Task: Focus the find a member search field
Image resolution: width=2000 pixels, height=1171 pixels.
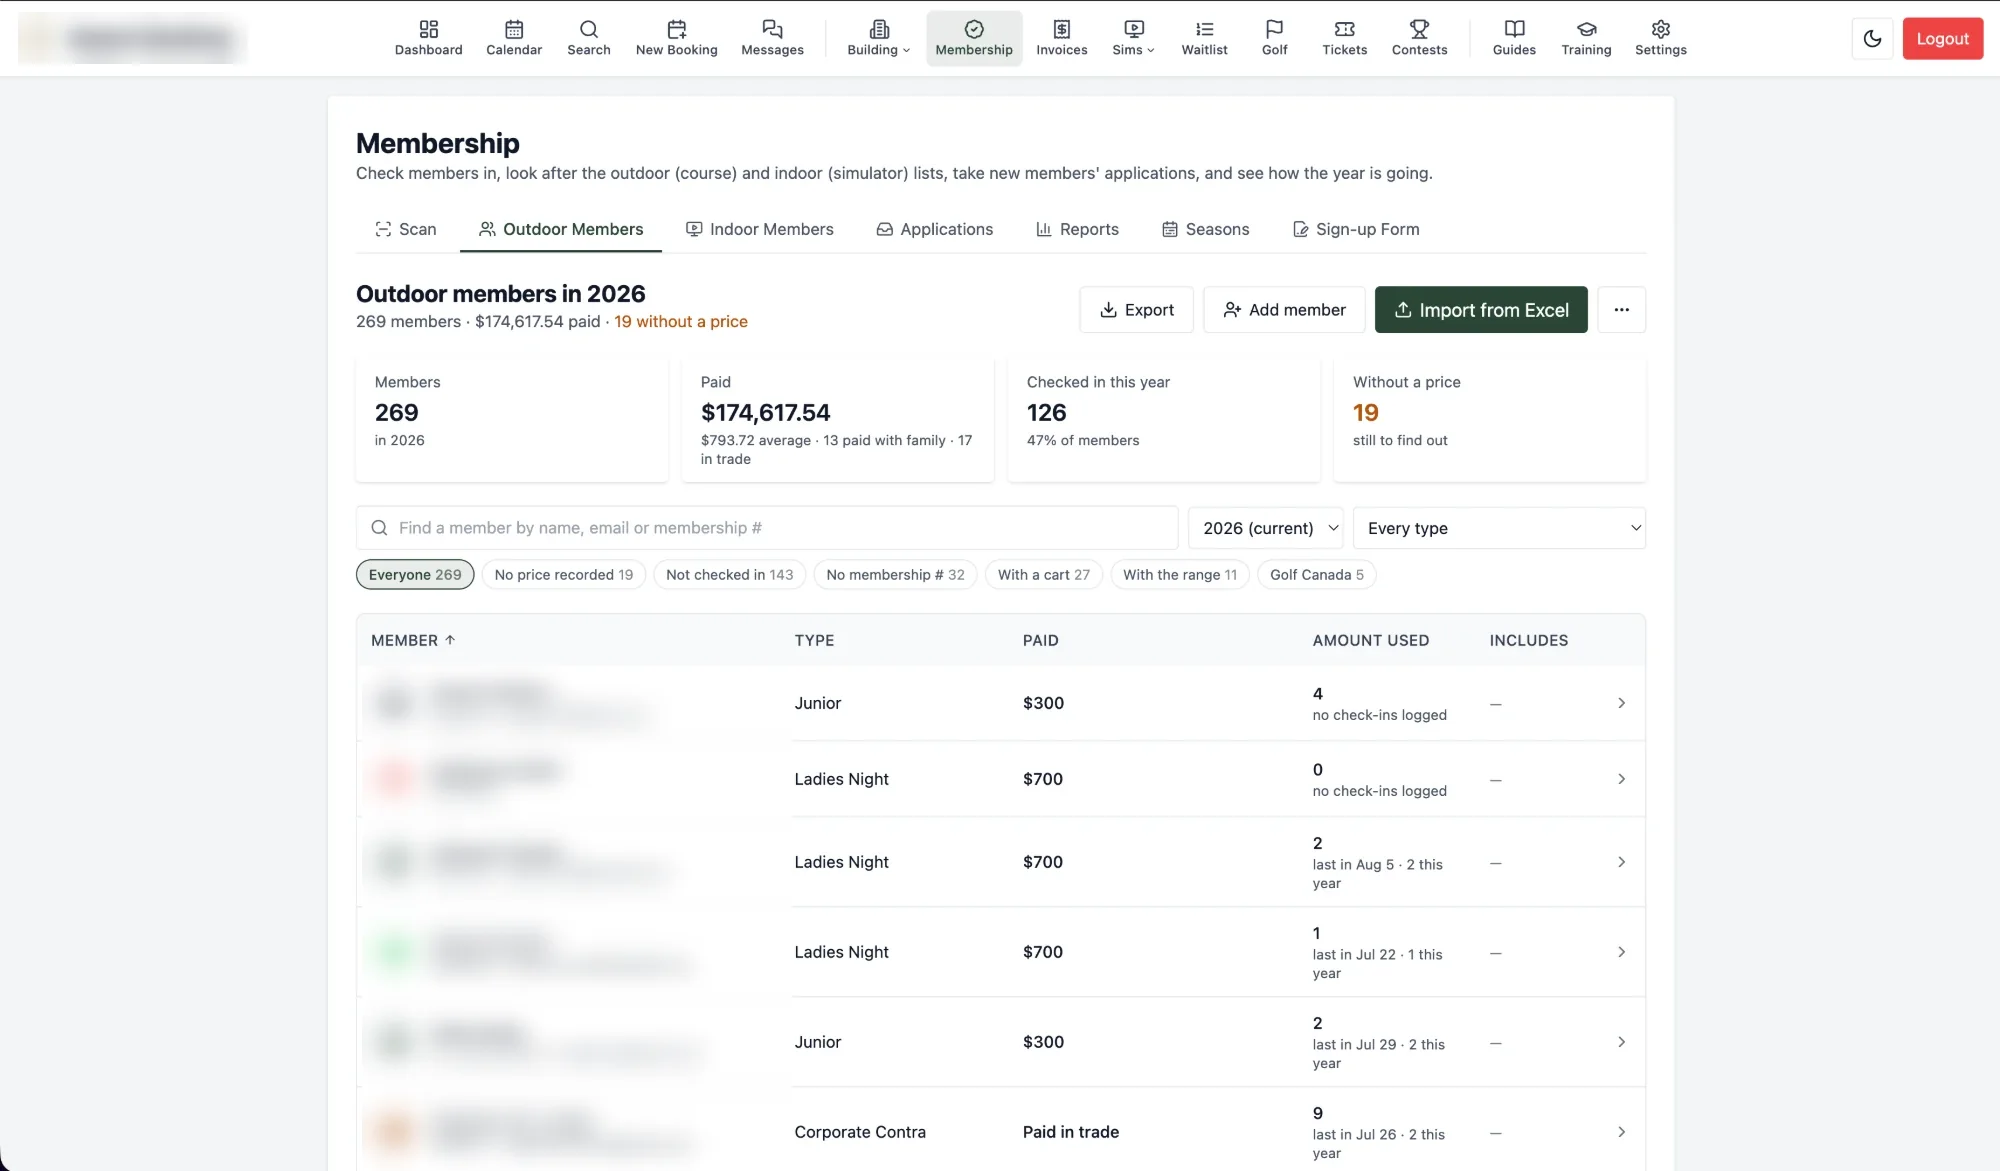Action: click(x=767, y=528)
